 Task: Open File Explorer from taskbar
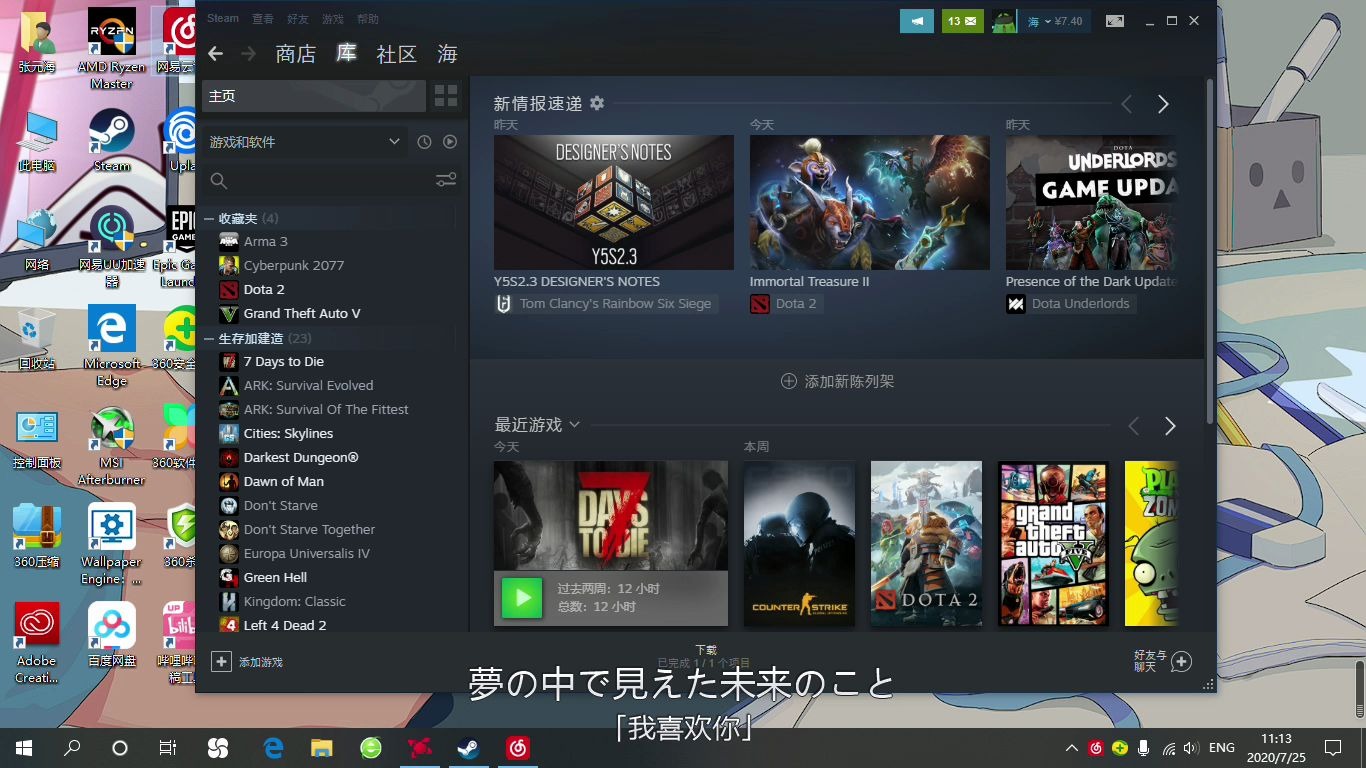click(321, 748)
